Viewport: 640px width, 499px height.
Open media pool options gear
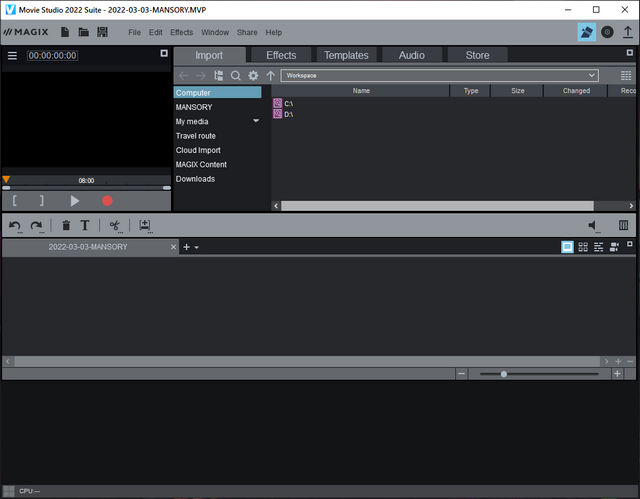pyautogui.click(x=253, y=75)
